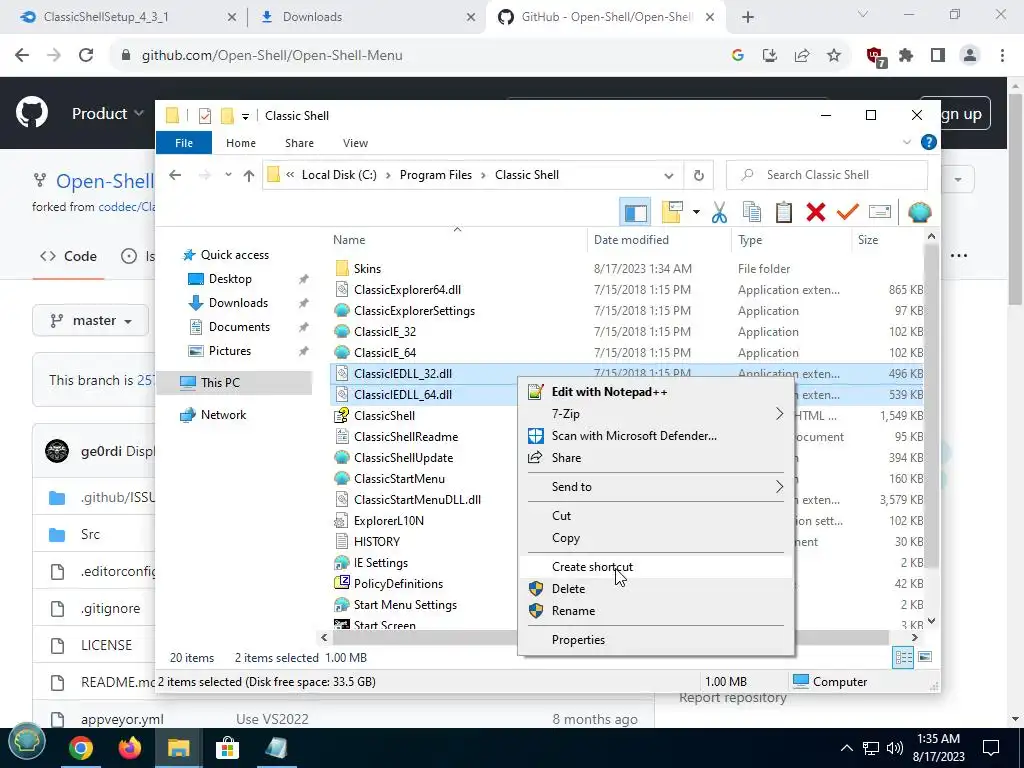Open the GitHub Code tab
The width and height of the screenshot is (1024, 768).
(69, 257)
